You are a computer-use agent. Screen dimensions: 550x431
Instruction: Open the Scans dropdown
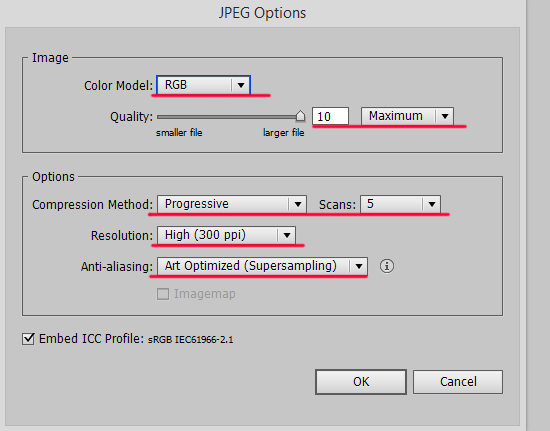(400, 204)
